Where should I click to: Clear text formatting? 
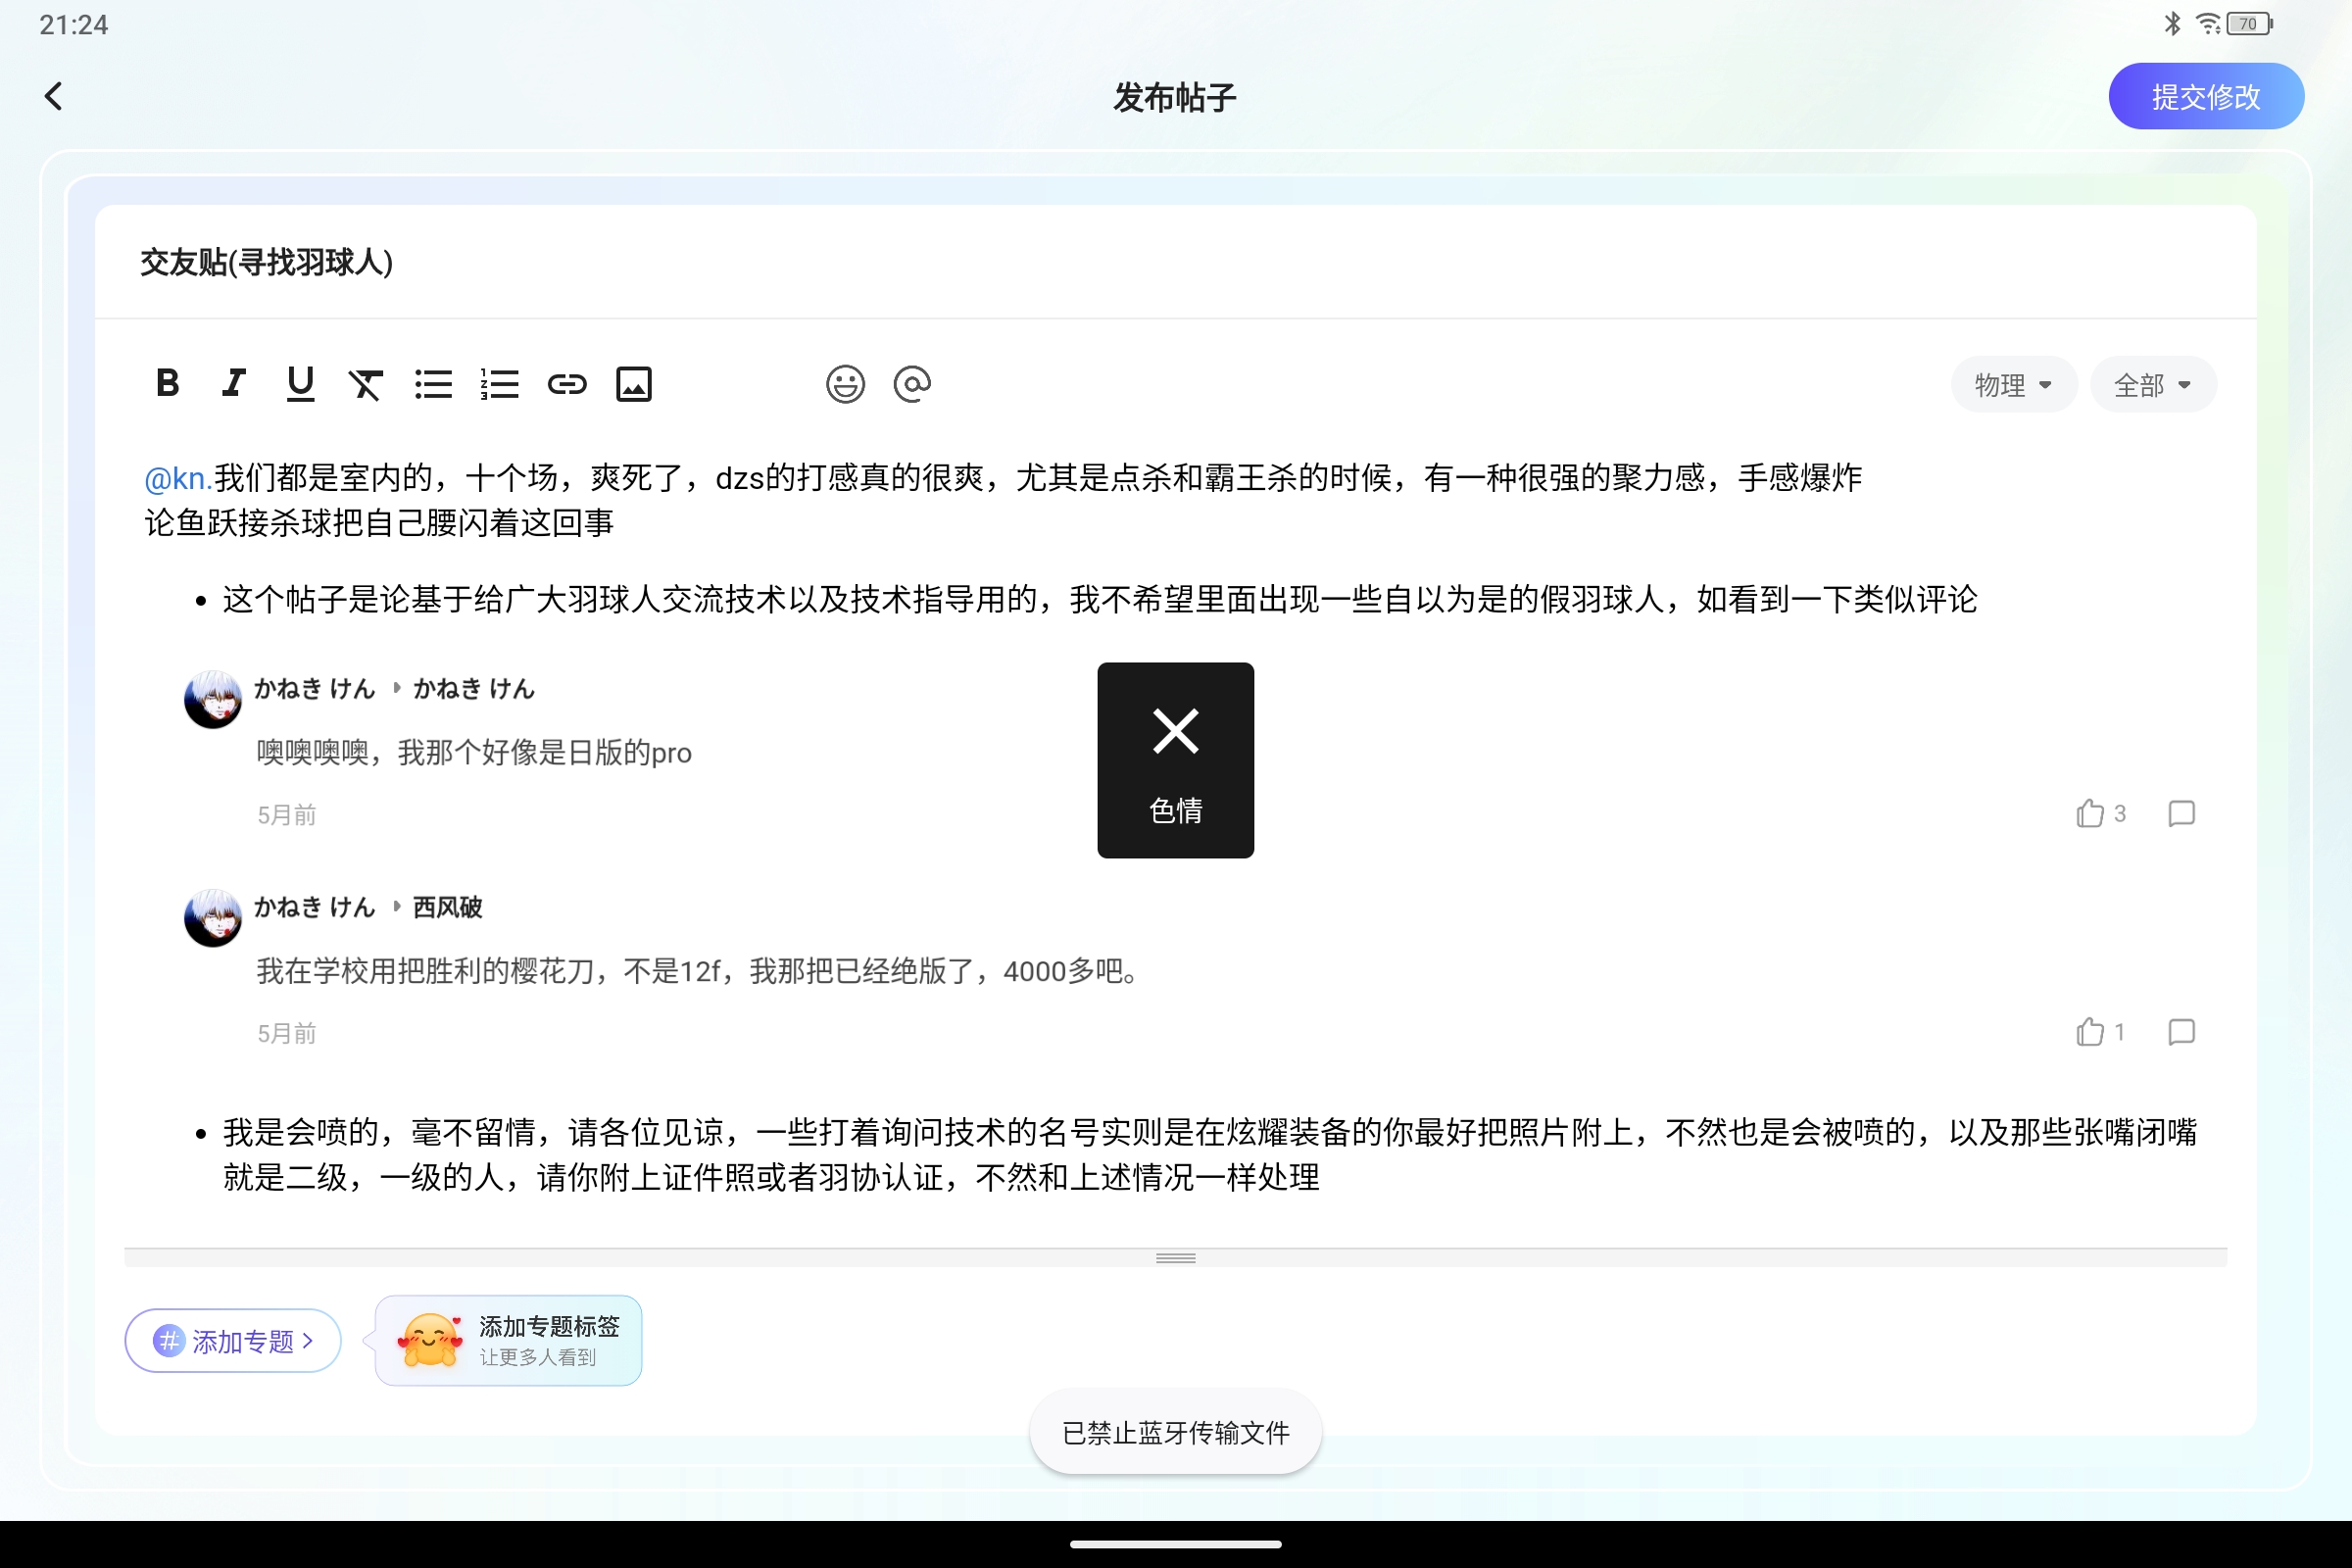(366, 383)
